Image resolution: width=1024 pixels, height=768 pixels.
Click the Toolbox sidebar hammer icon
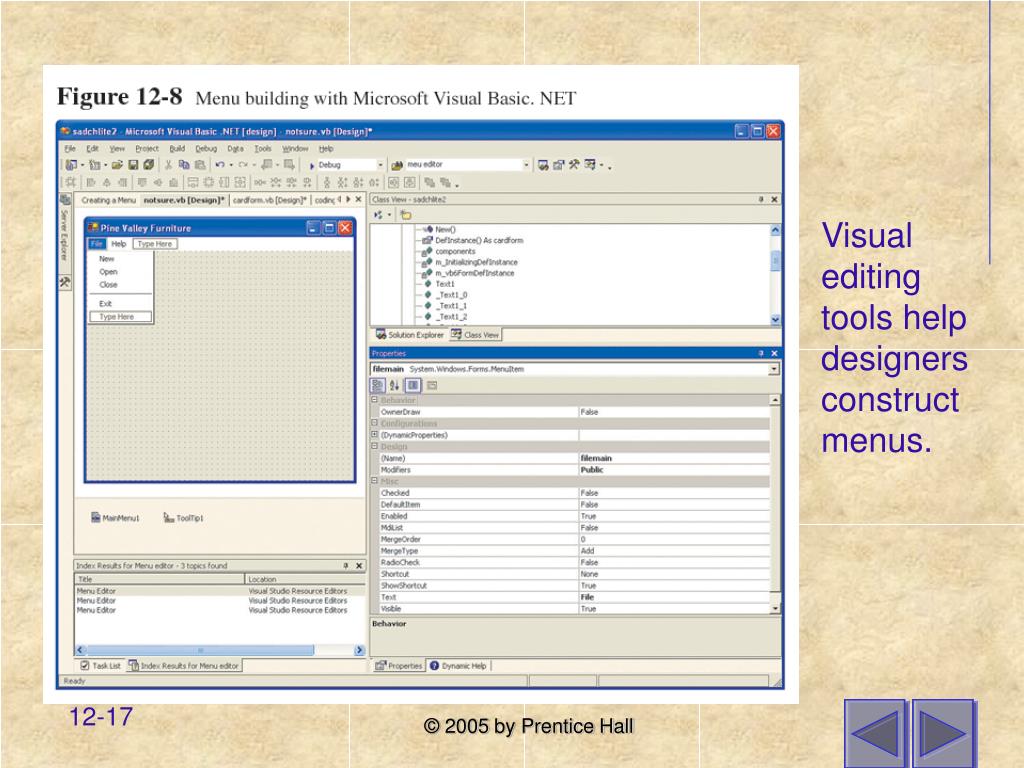click(65, 283)
